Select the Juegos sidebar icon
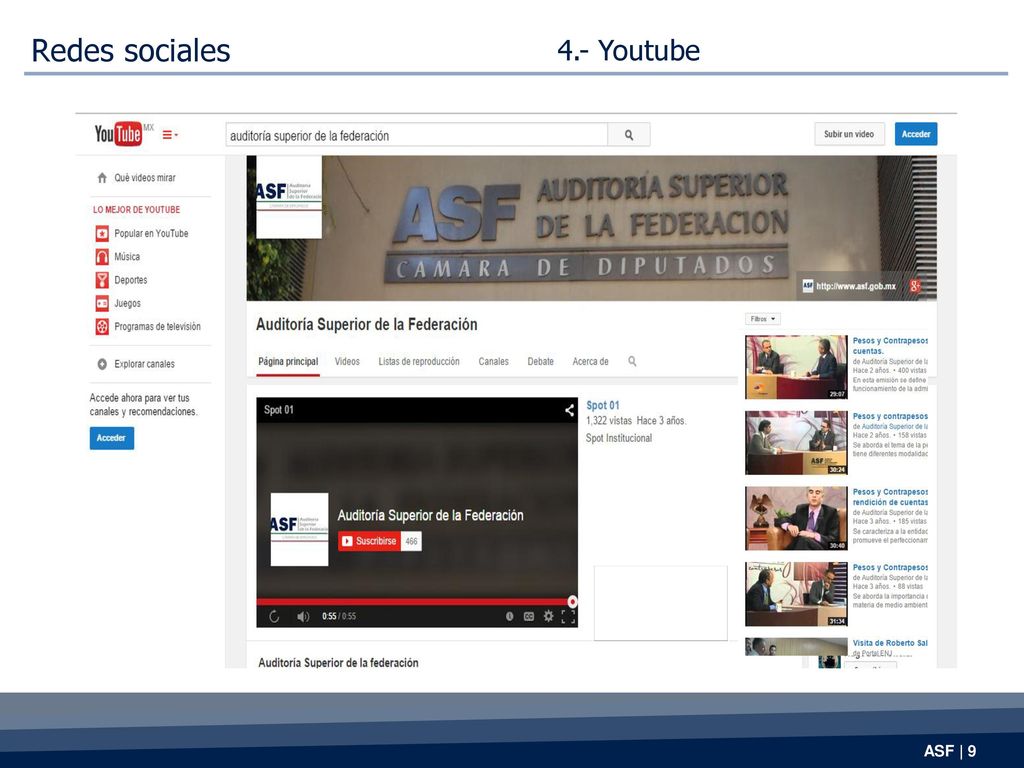The width and height of the screenshot is (1024, 768). click(102, 303)
